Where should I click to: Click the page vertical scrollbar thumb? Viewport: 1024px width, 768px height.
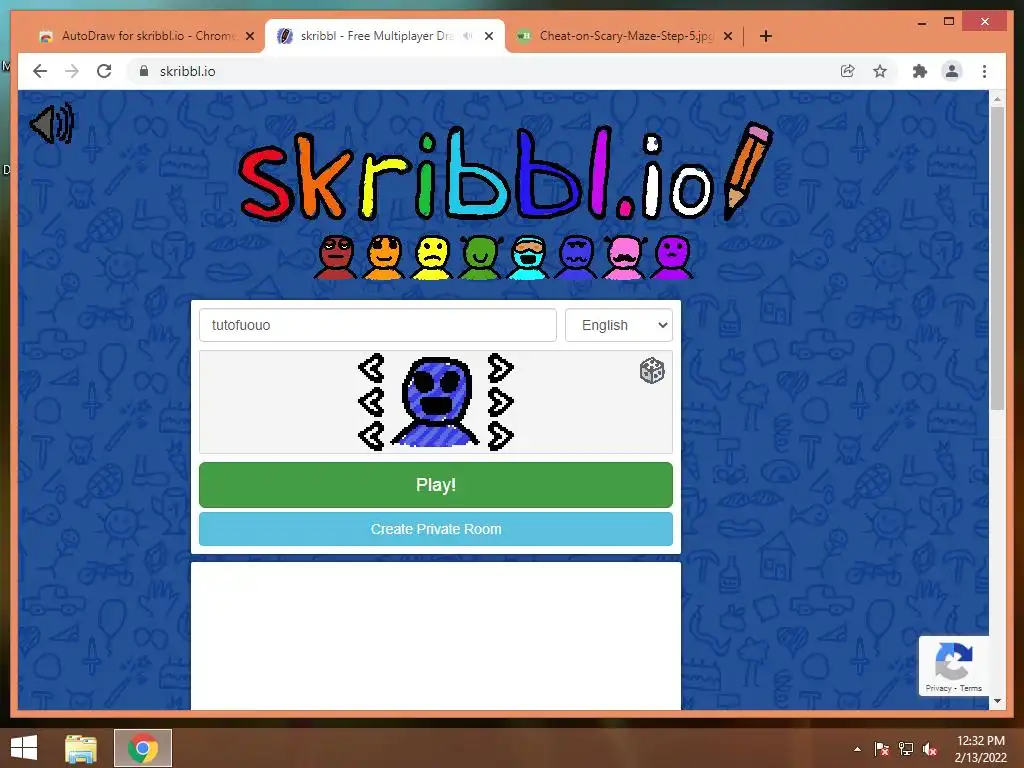997,258
